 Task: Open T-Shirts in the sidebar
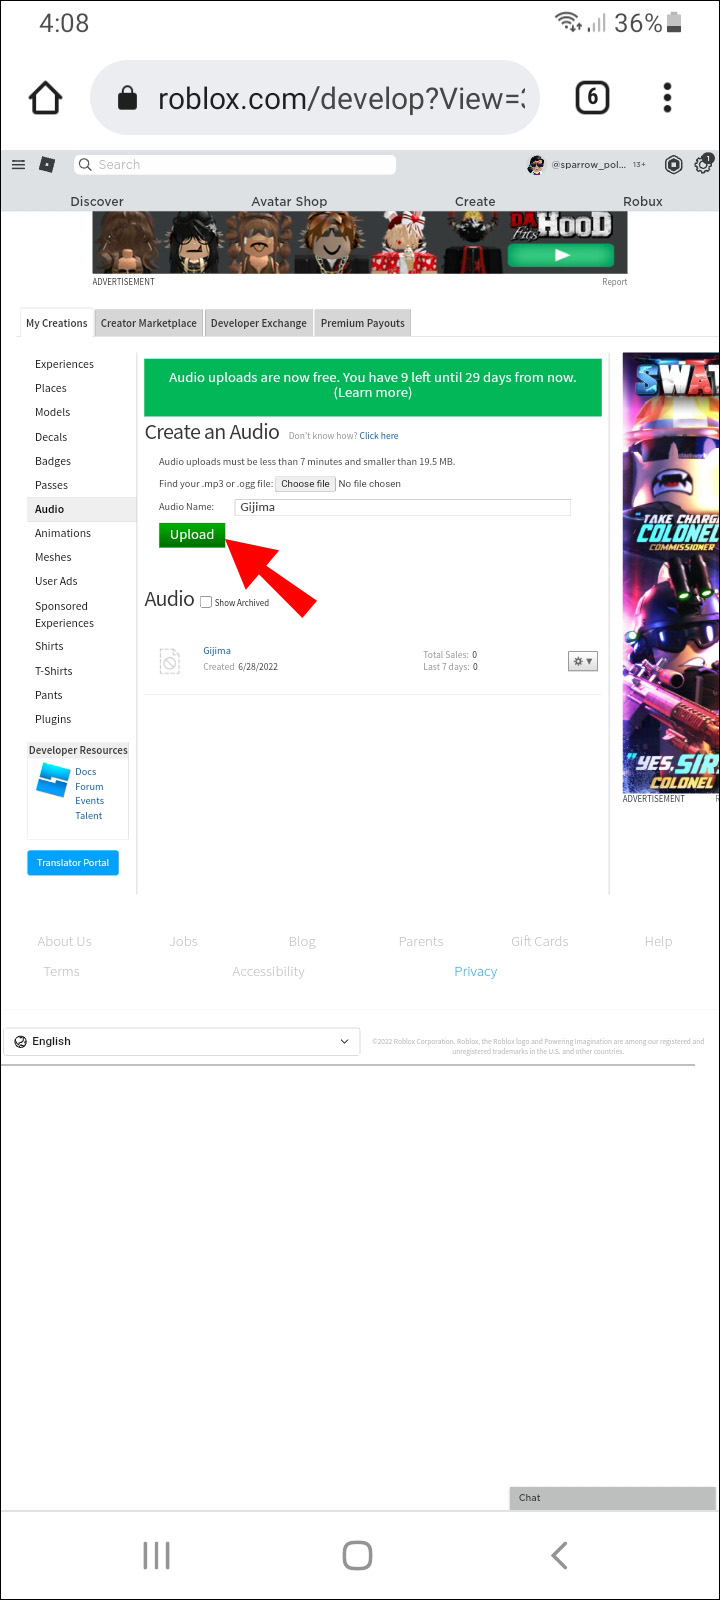pyautogui.click(x=54, y=671)
